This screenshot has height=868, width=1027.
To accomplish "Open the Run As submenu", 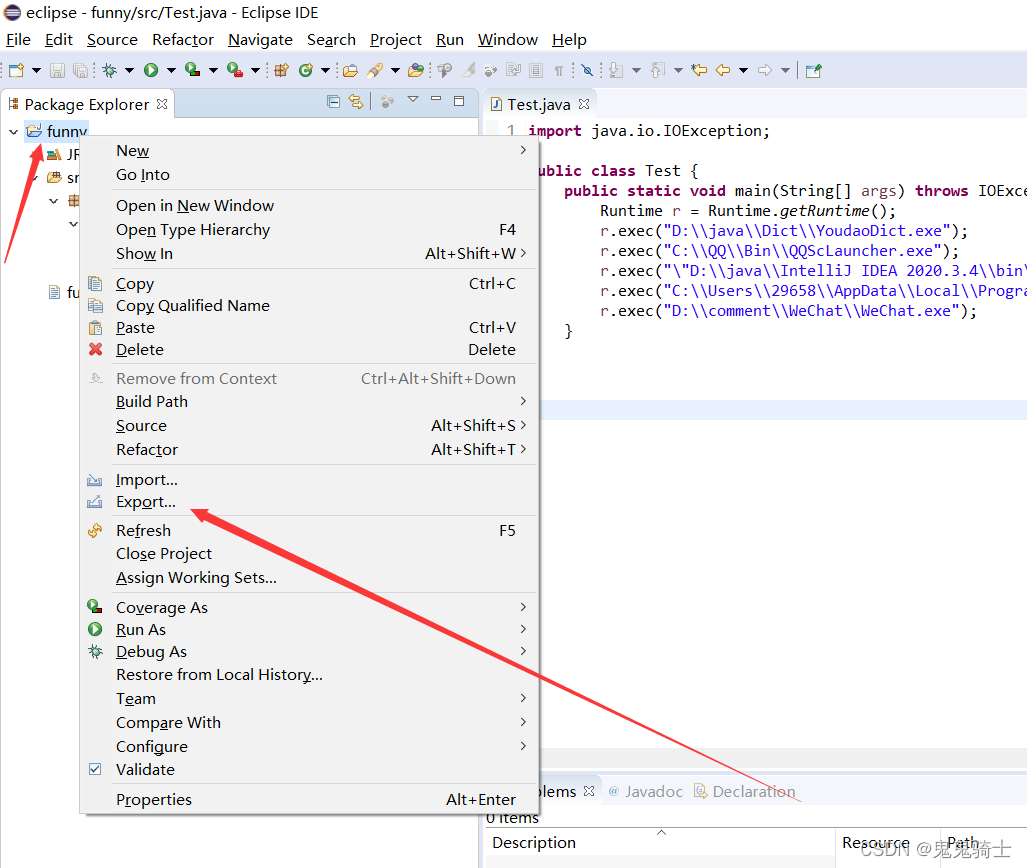I will click(308, 629).
